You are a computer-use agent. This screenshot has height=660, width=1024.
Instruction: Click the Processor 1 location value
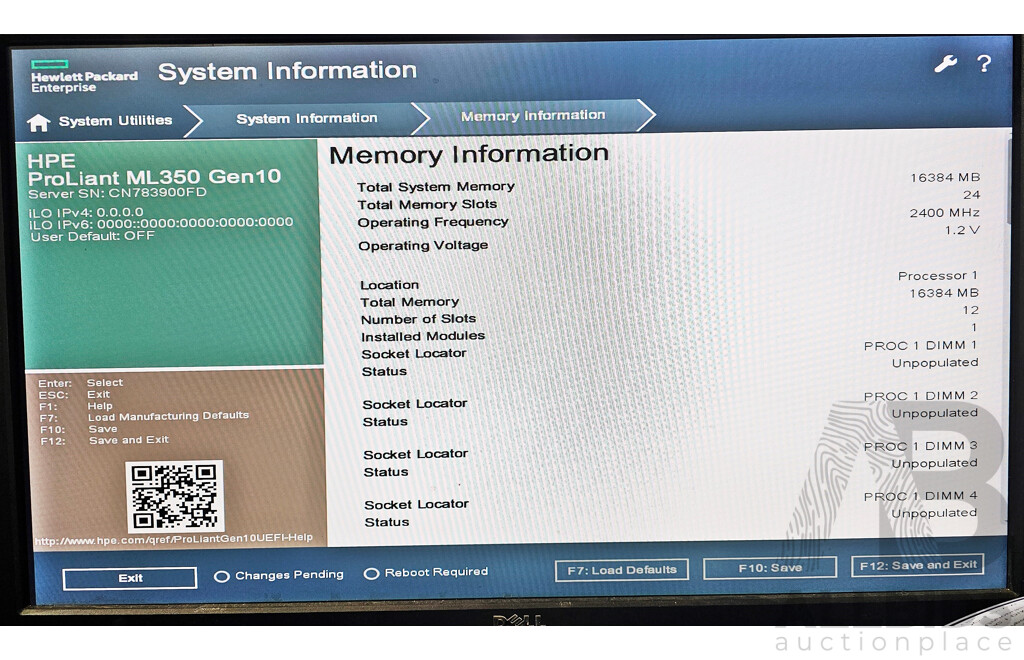937,275
